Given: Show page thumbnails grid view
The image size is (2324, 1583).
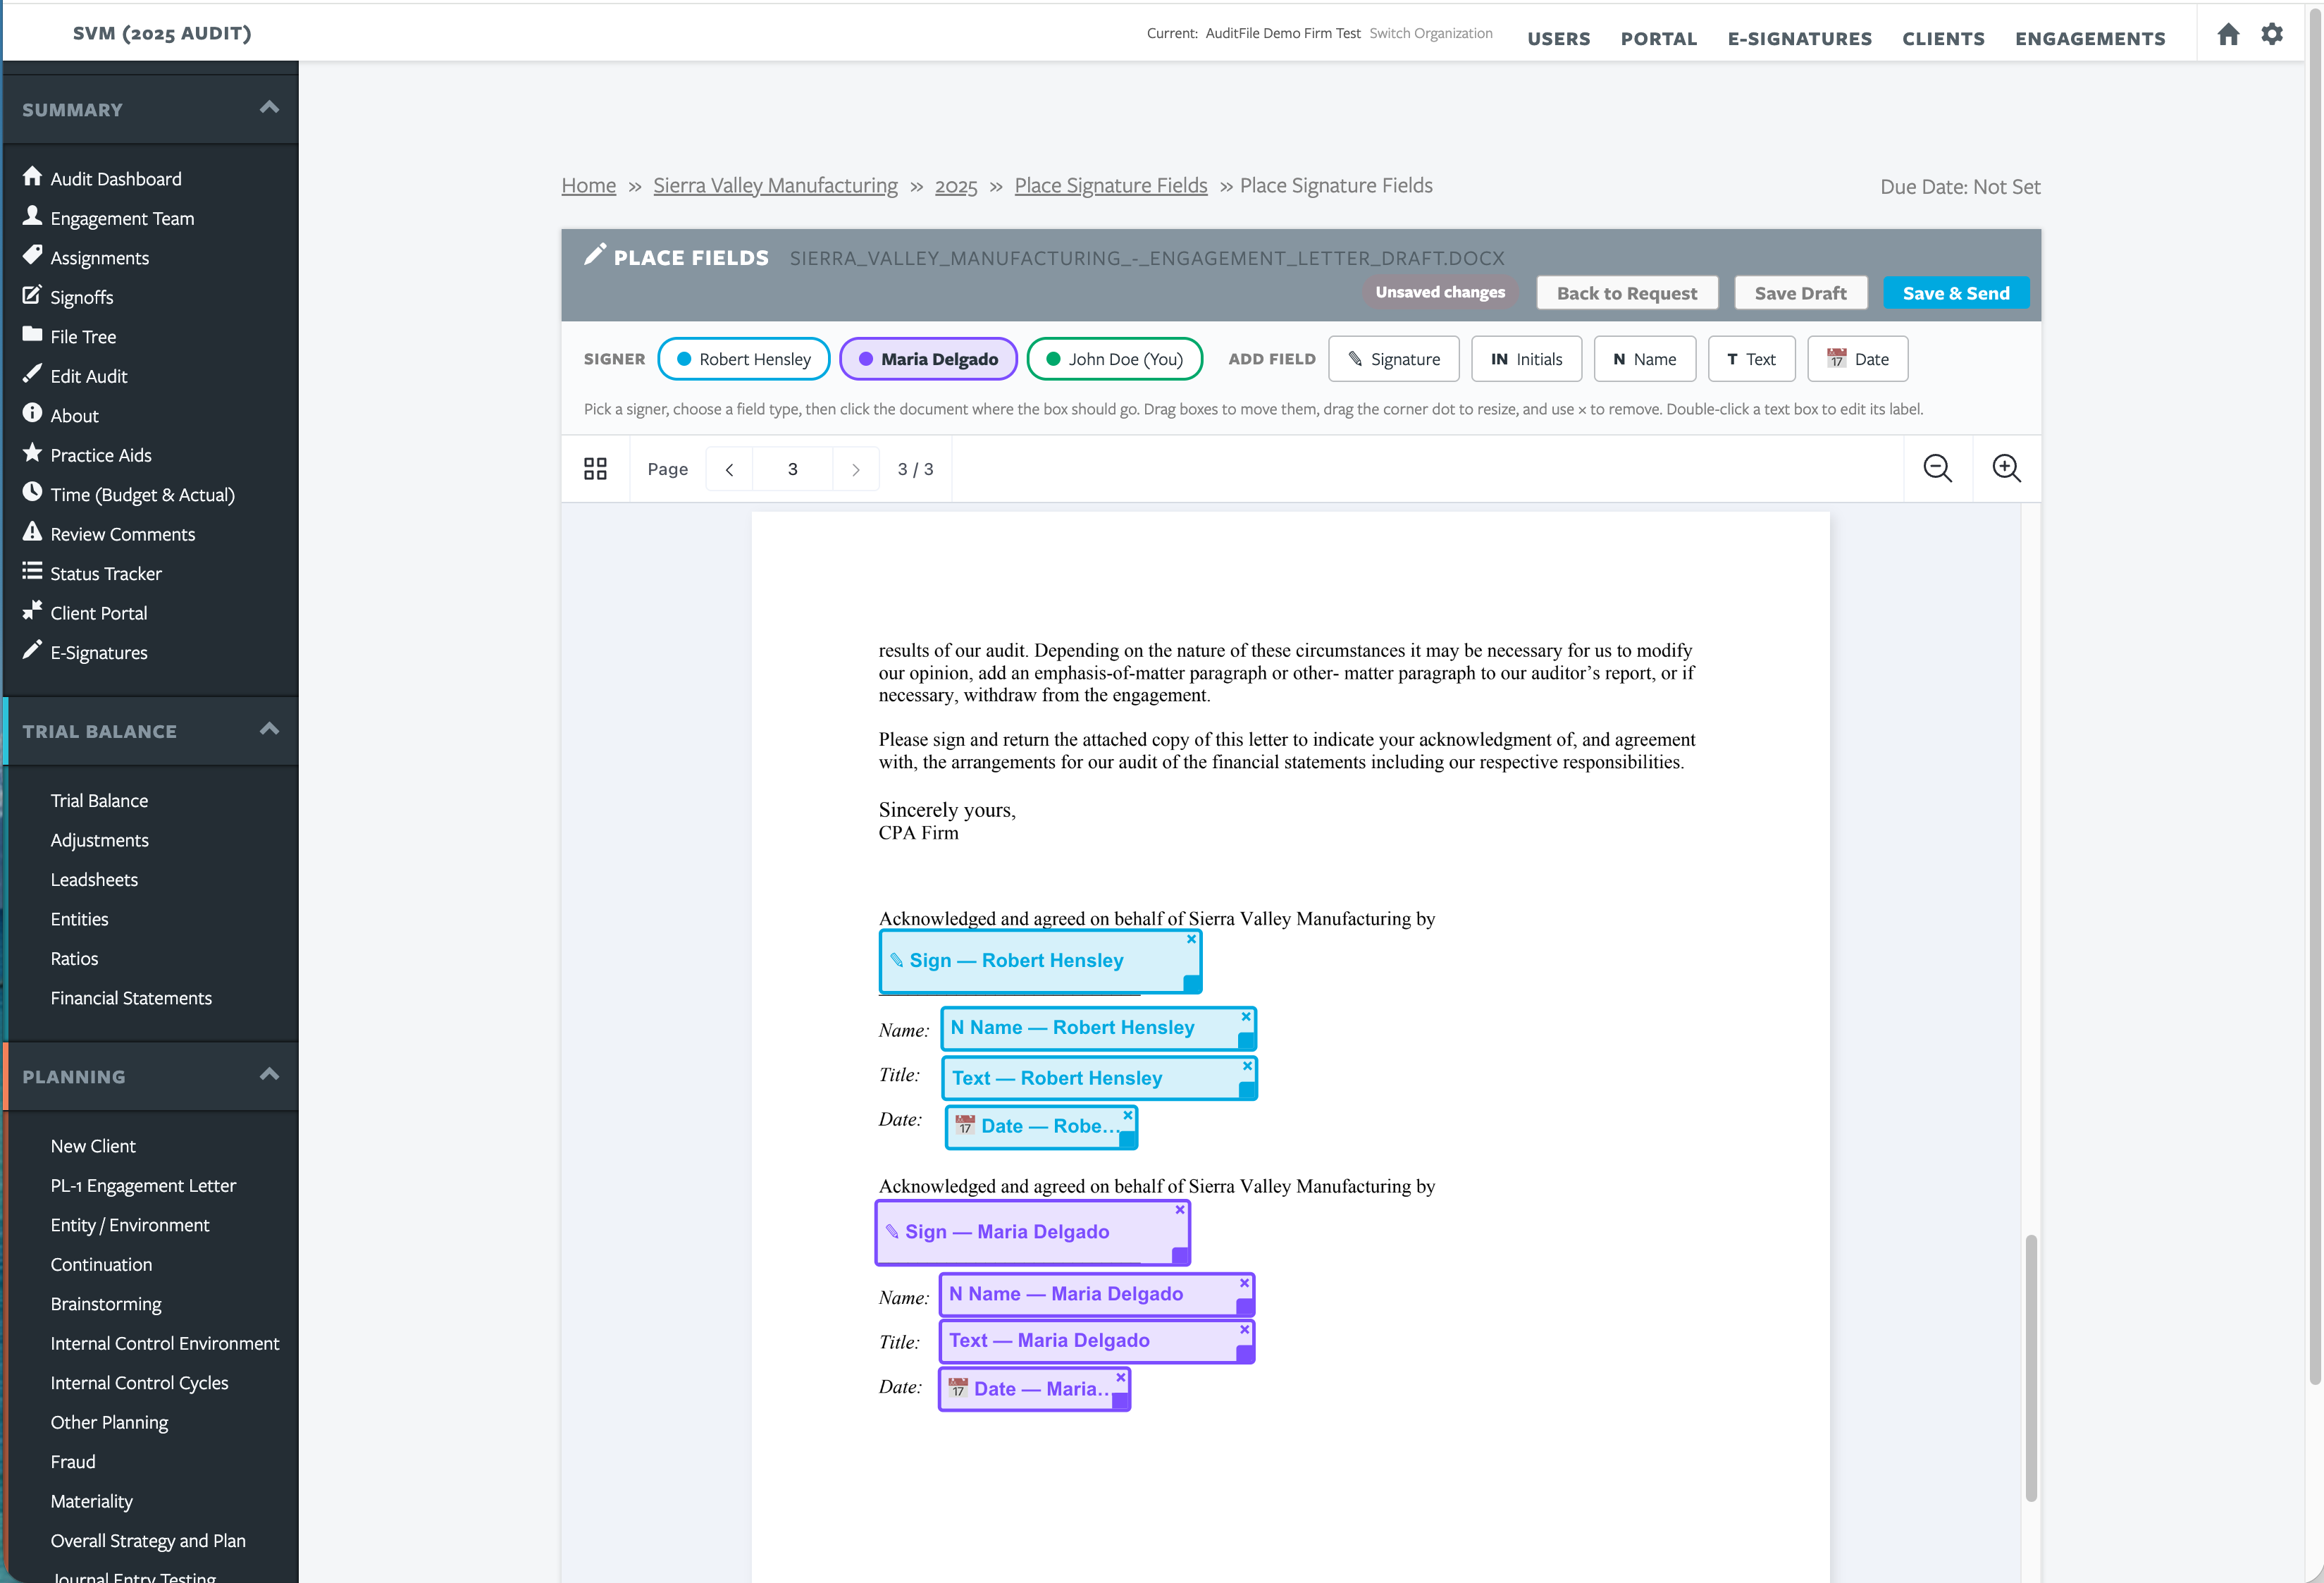Looking at the screenshot, I should click(x=595, y=469).
